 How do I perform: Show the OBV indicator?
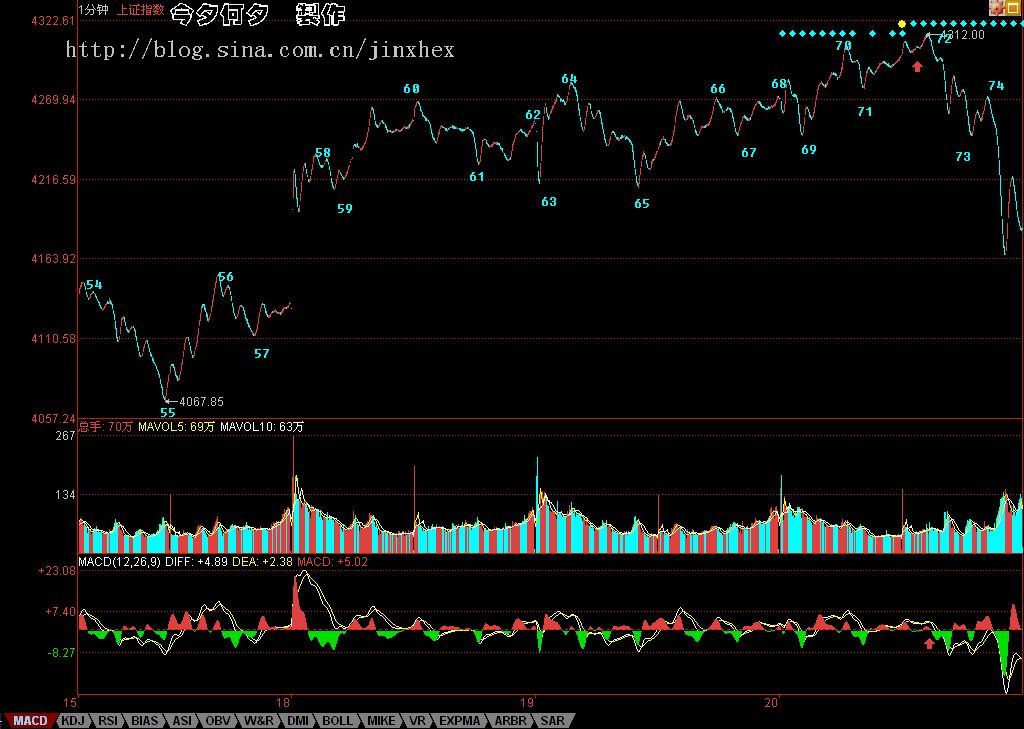coord(218,720)
